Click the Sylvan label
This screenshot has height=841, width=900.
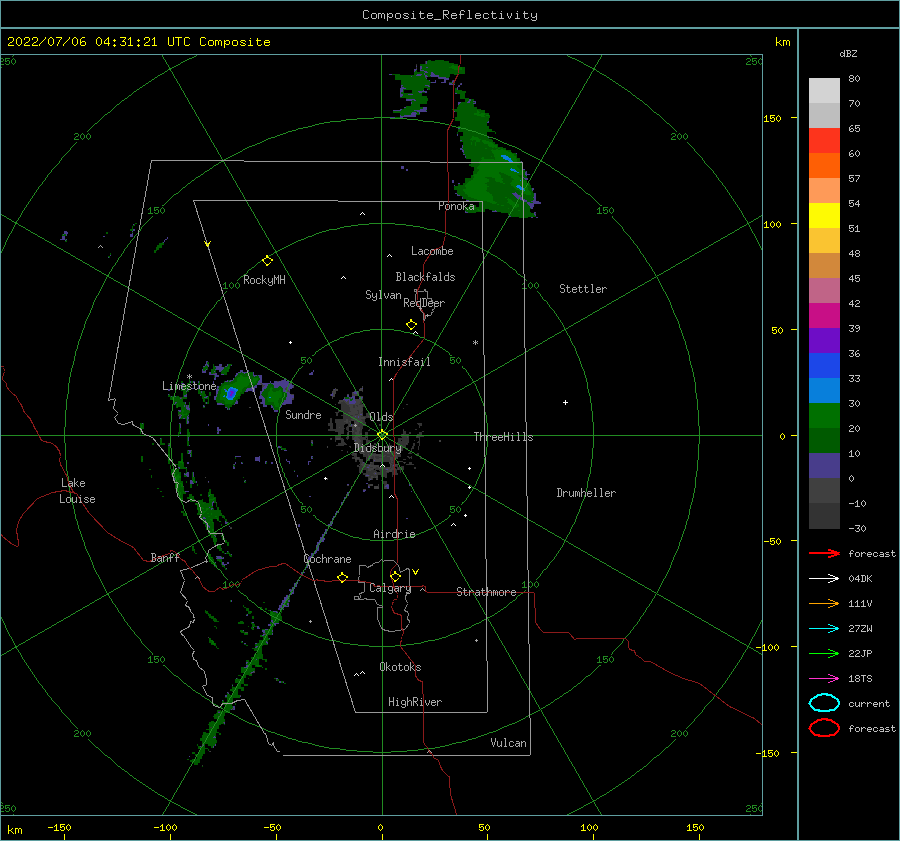point(383,295)
